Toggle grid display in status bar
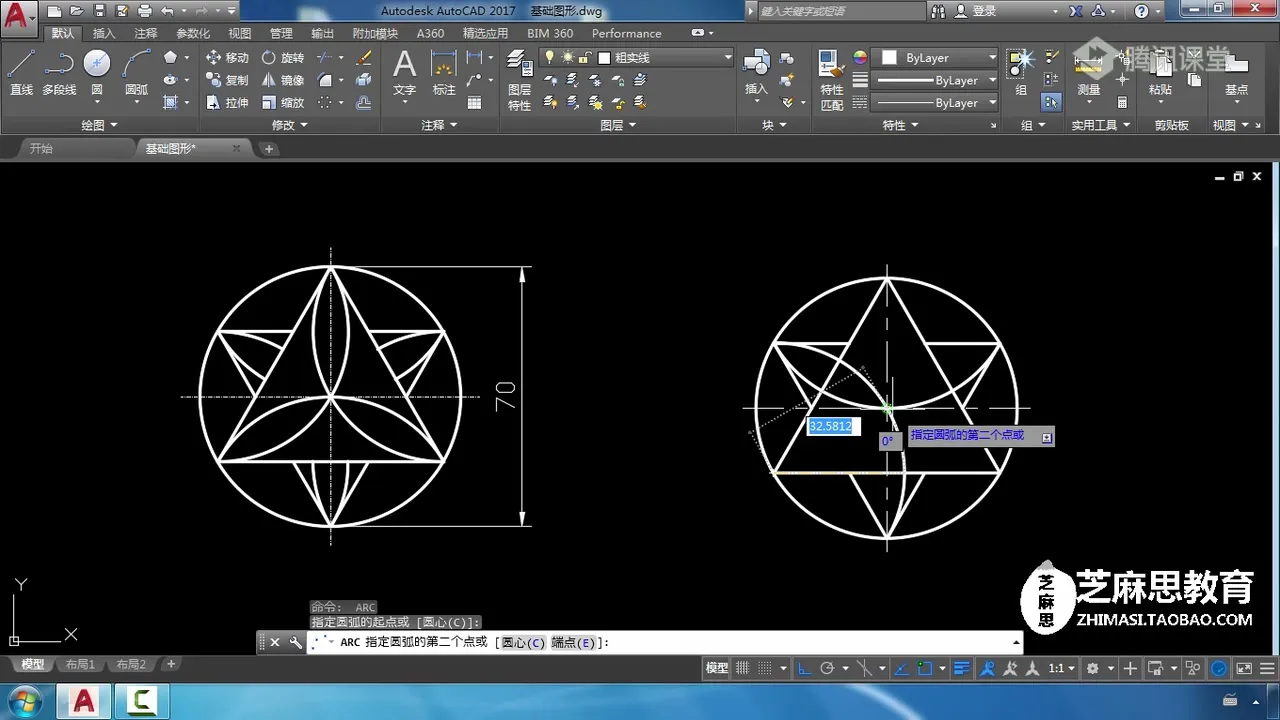This screenshot has height=720, width=1280. pos(743,668)
